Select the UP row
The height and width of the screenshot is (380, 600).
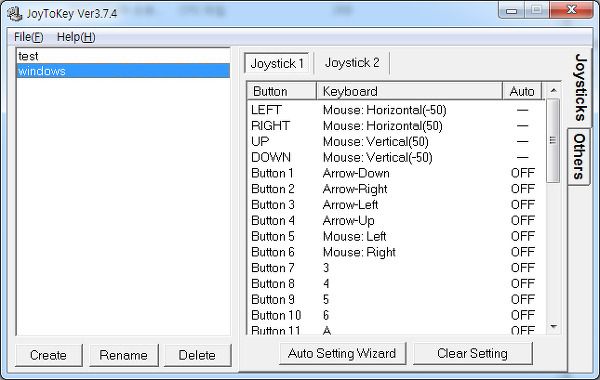point(396,142)
